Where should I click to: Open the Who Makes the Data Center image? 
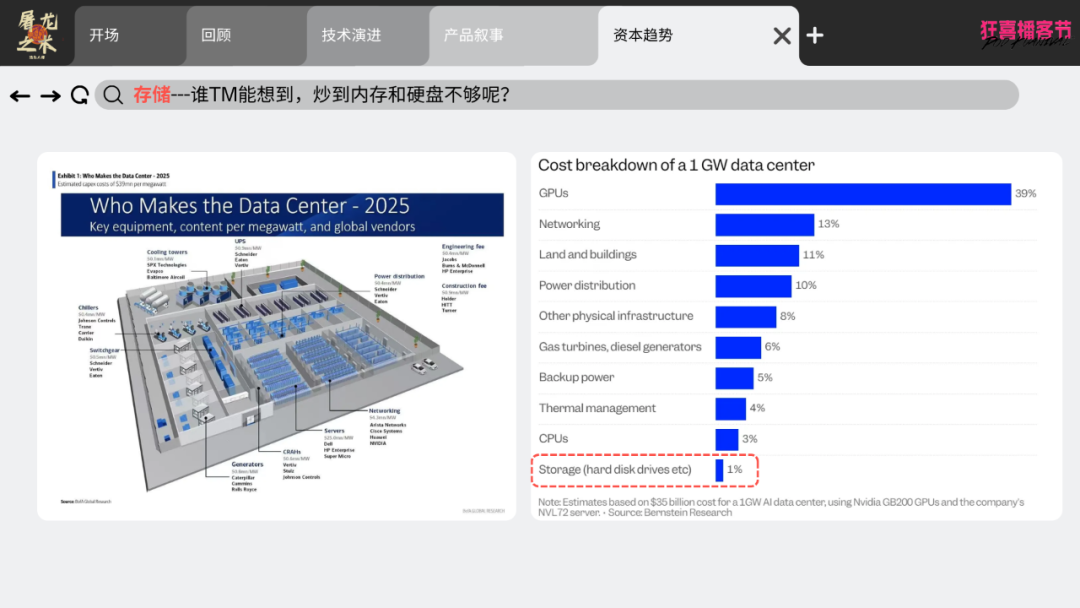(x=277, y=336)
